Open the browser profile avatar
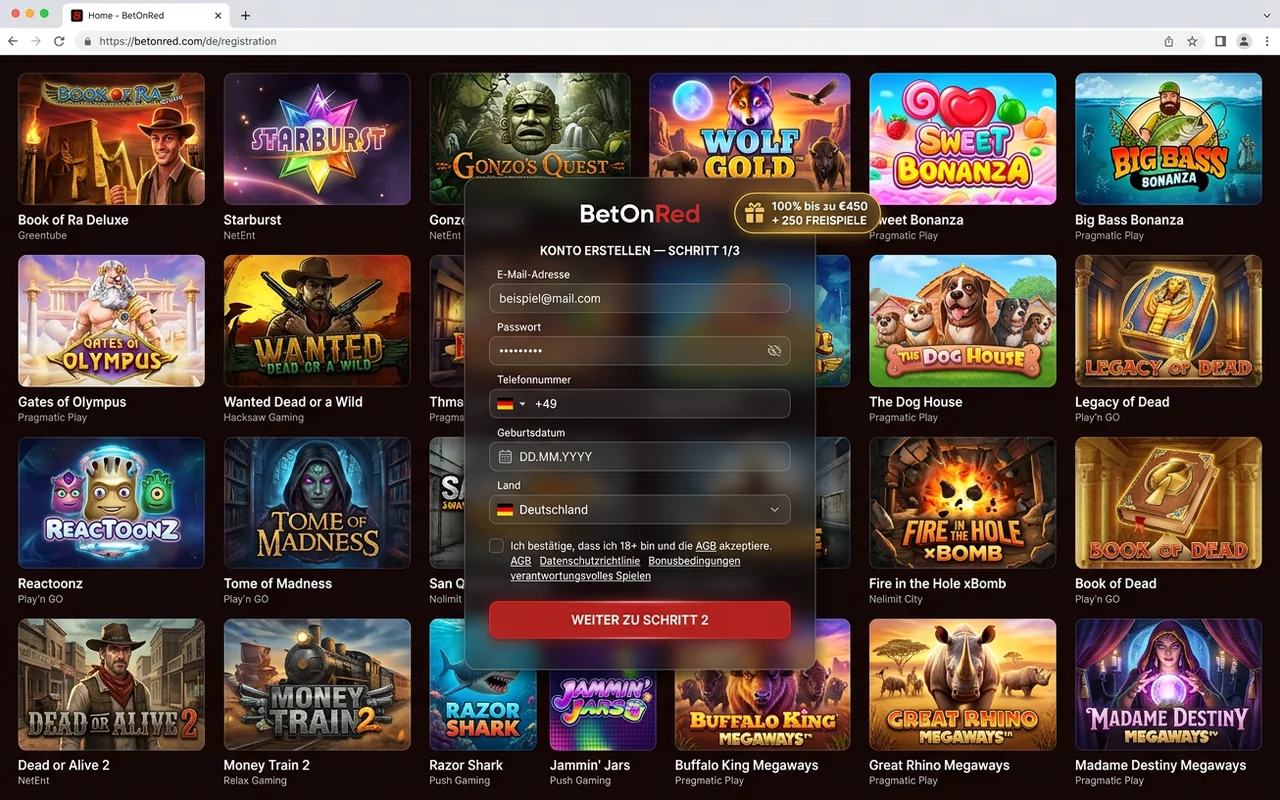 tap(1244, 41)
